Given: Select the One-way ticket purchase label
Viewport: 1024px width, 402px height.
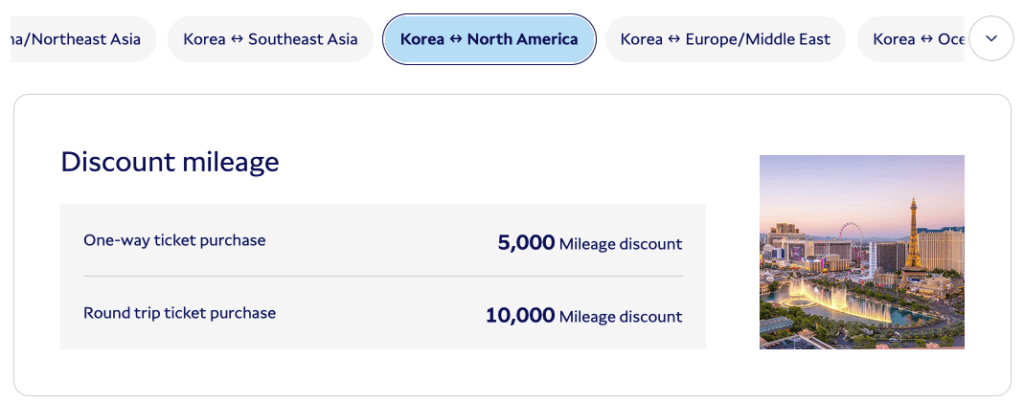Looking at the screenshot, I should (x=175, y=241).
